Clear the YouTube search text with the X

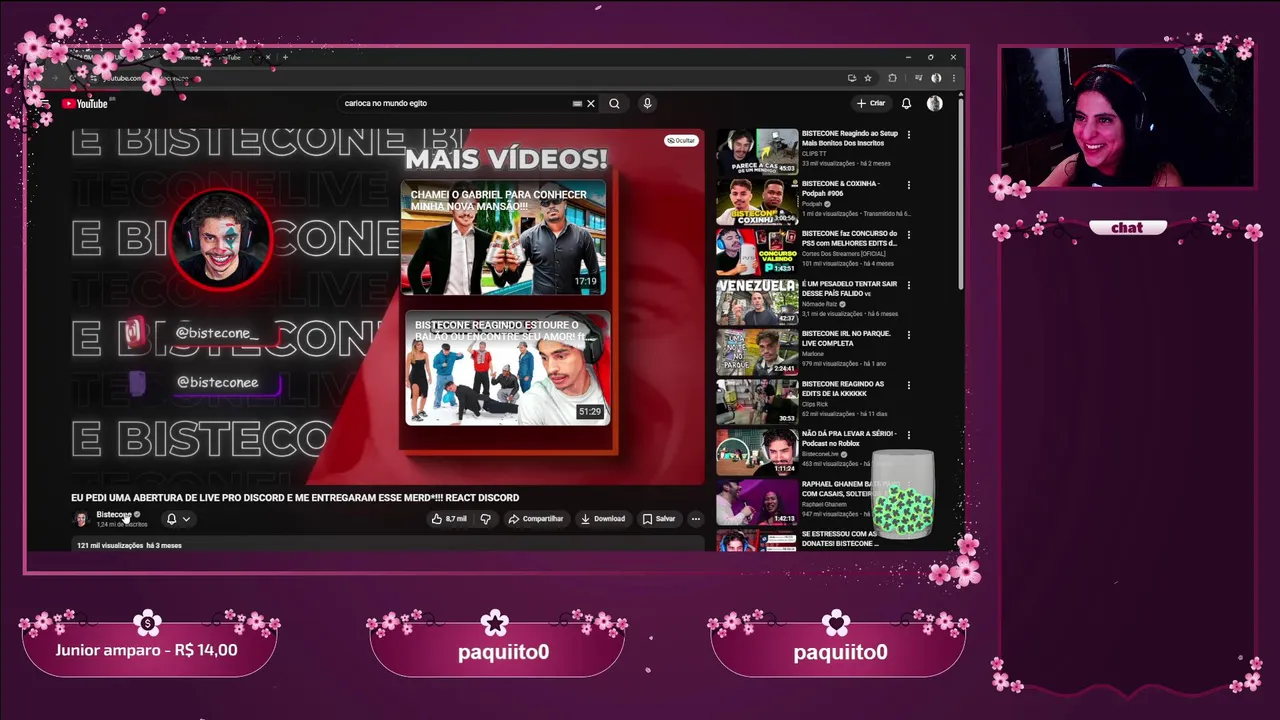[591, 103]
